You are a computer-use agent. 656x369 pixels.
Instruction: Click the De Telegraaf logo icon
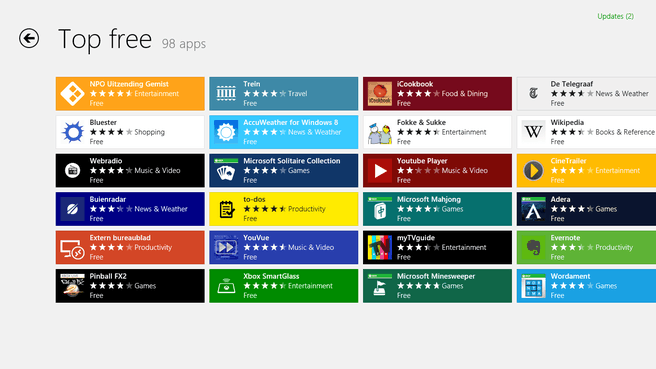(533, 93)
